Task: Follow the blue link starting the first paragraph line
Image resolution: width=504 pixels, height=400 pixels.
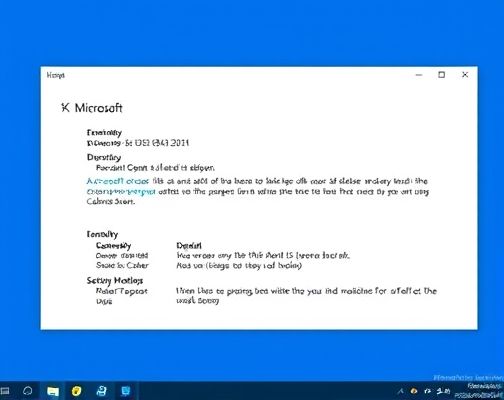Action: 118,181
